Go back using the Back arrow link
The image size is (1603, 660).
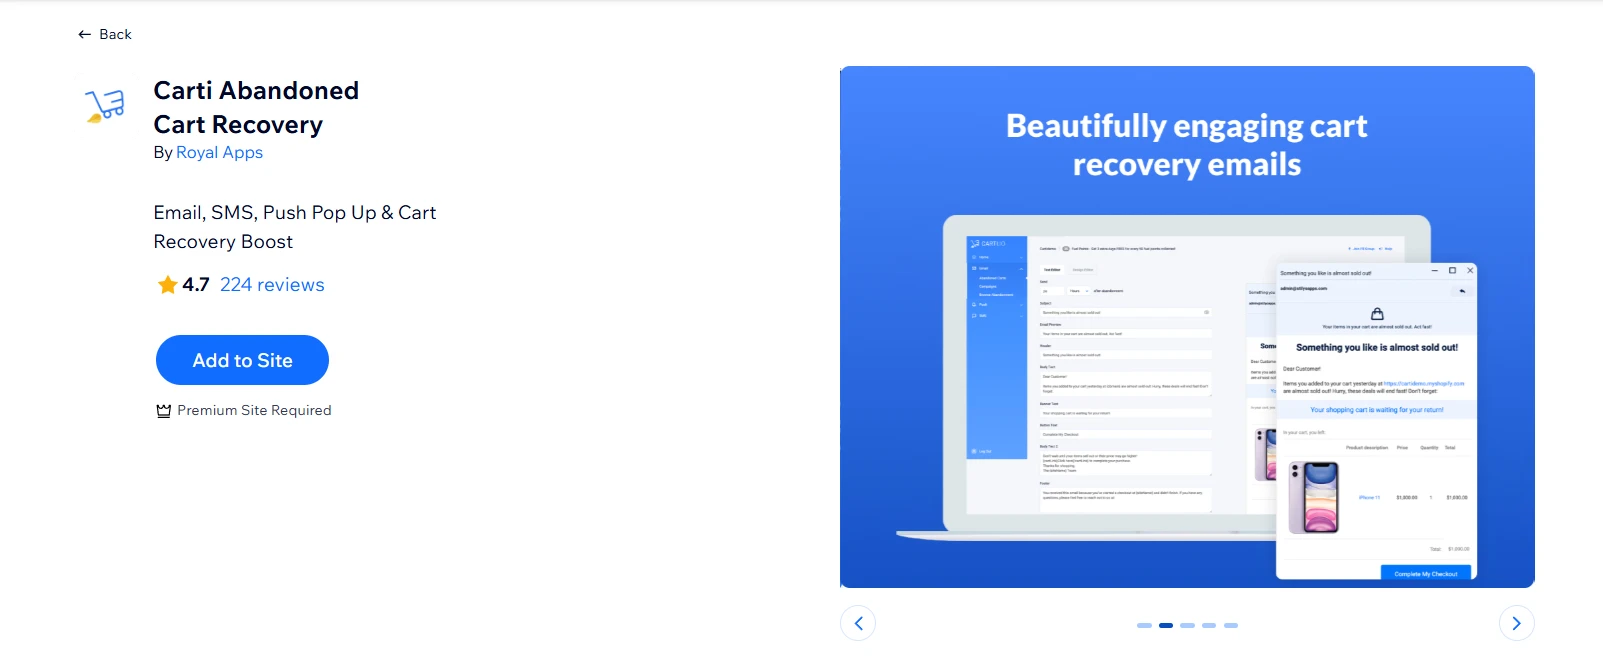pyautogui.click(x=105, y=34)
